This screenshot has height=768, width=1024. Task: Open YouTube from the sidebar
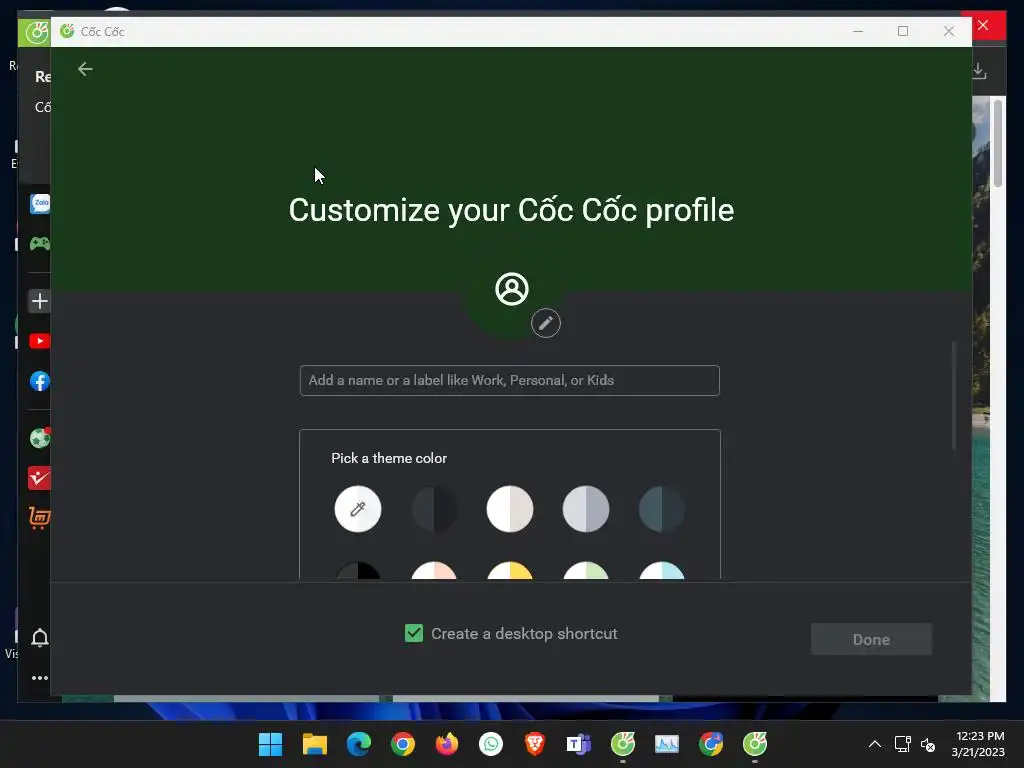40,342
